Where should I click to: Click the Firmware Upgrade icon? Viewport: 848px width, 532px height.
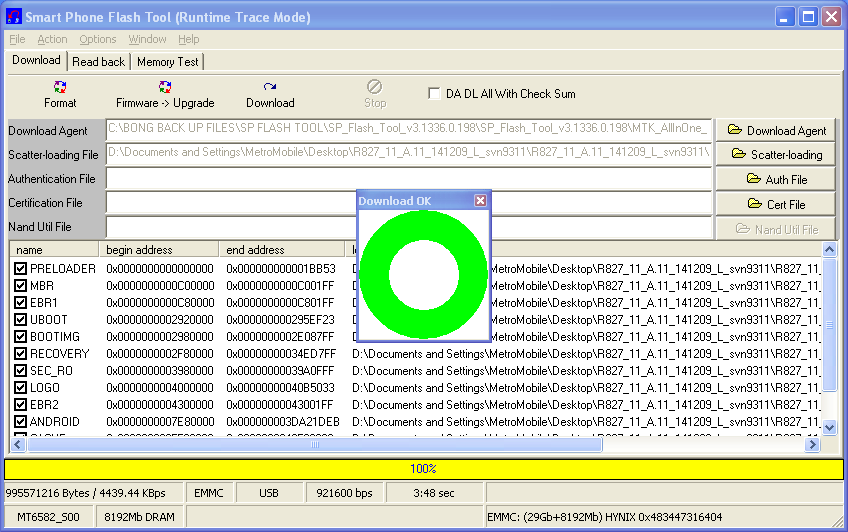(165, 88)
